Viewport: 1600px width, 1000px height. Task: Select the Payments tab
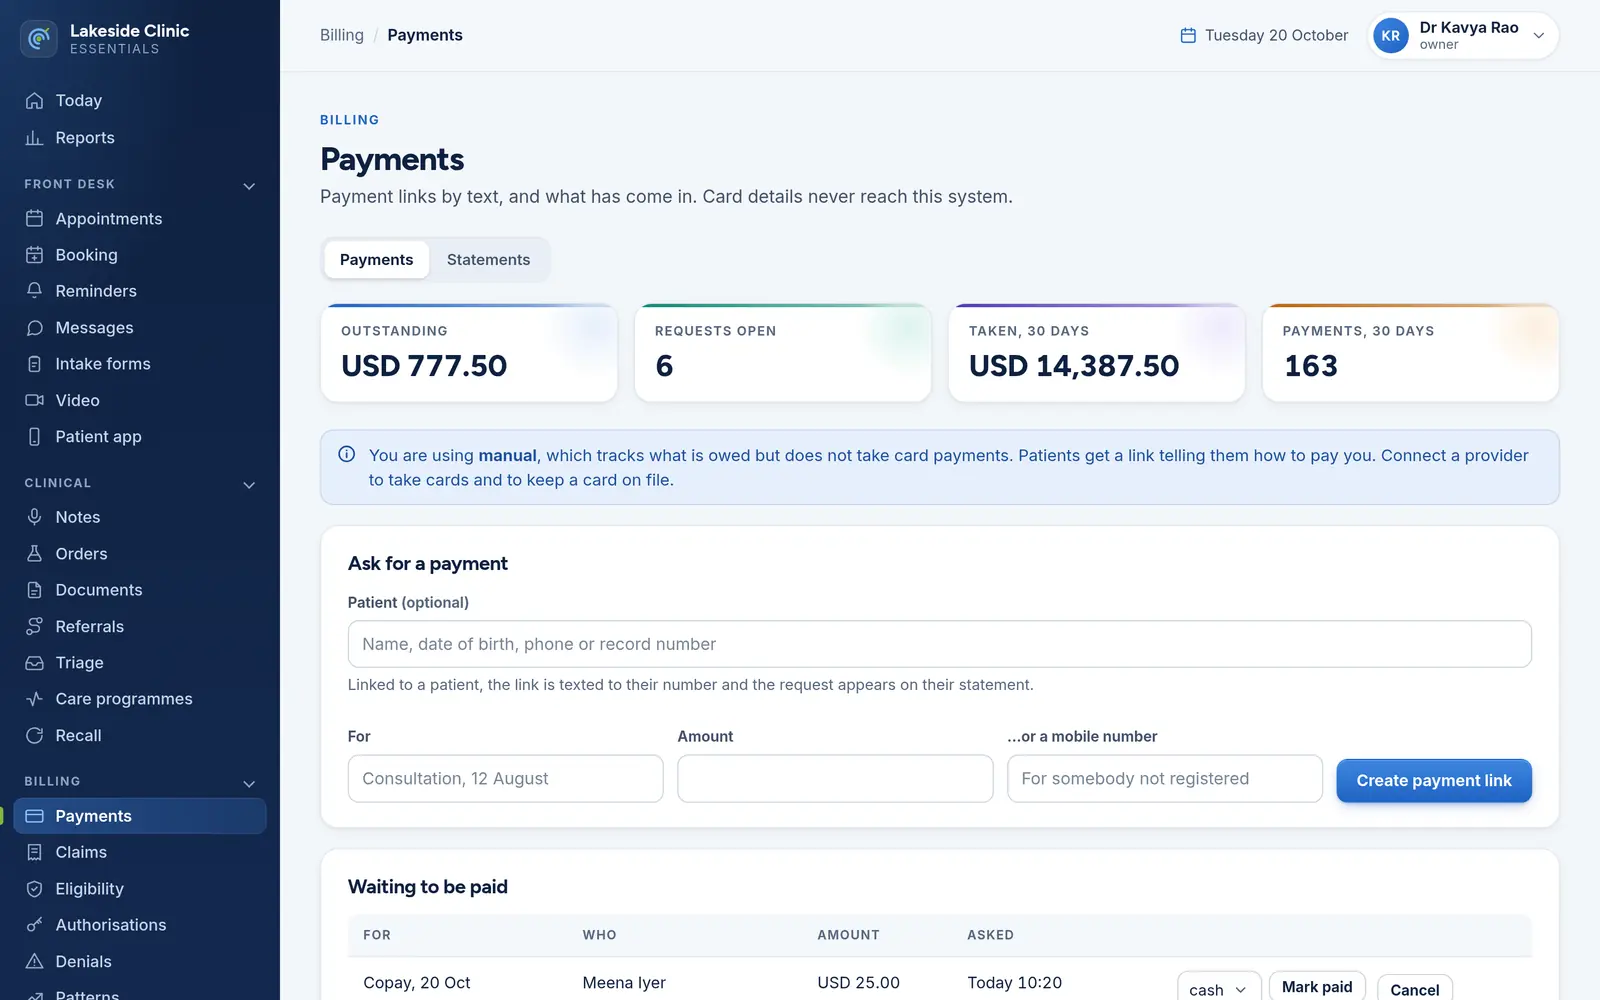(376, 260)
